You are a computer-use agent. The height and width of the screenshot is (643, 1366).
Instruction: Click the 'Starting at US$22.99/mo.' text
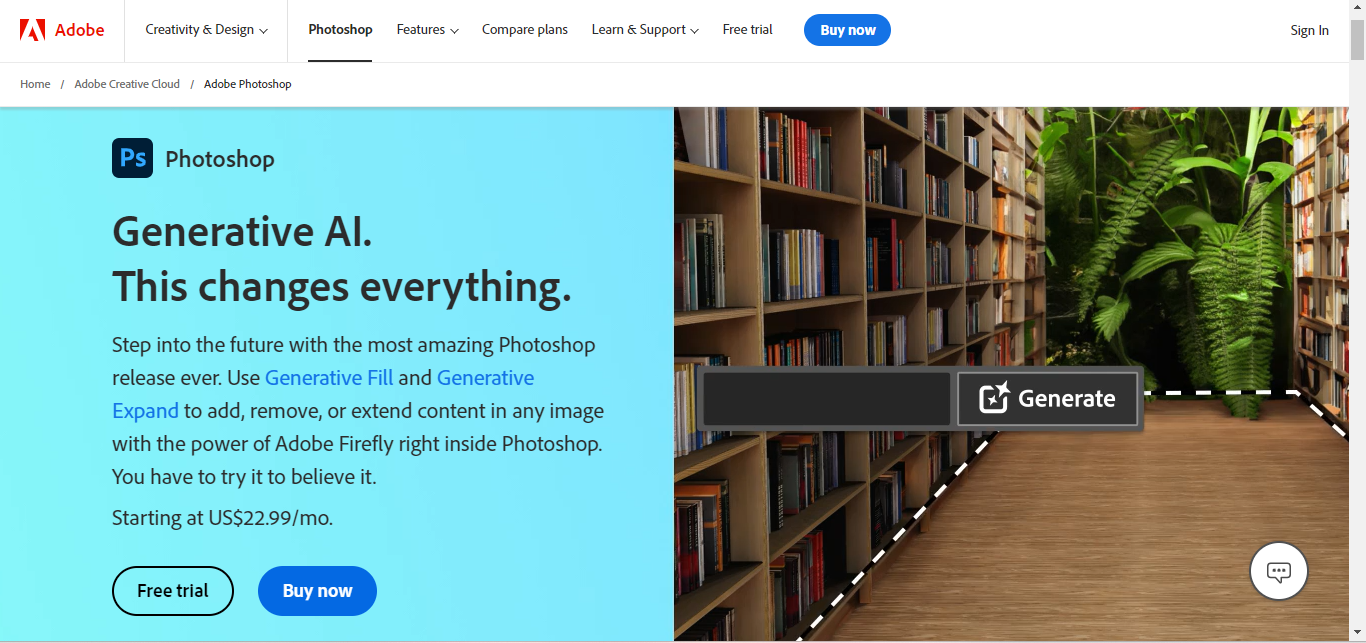222,518
